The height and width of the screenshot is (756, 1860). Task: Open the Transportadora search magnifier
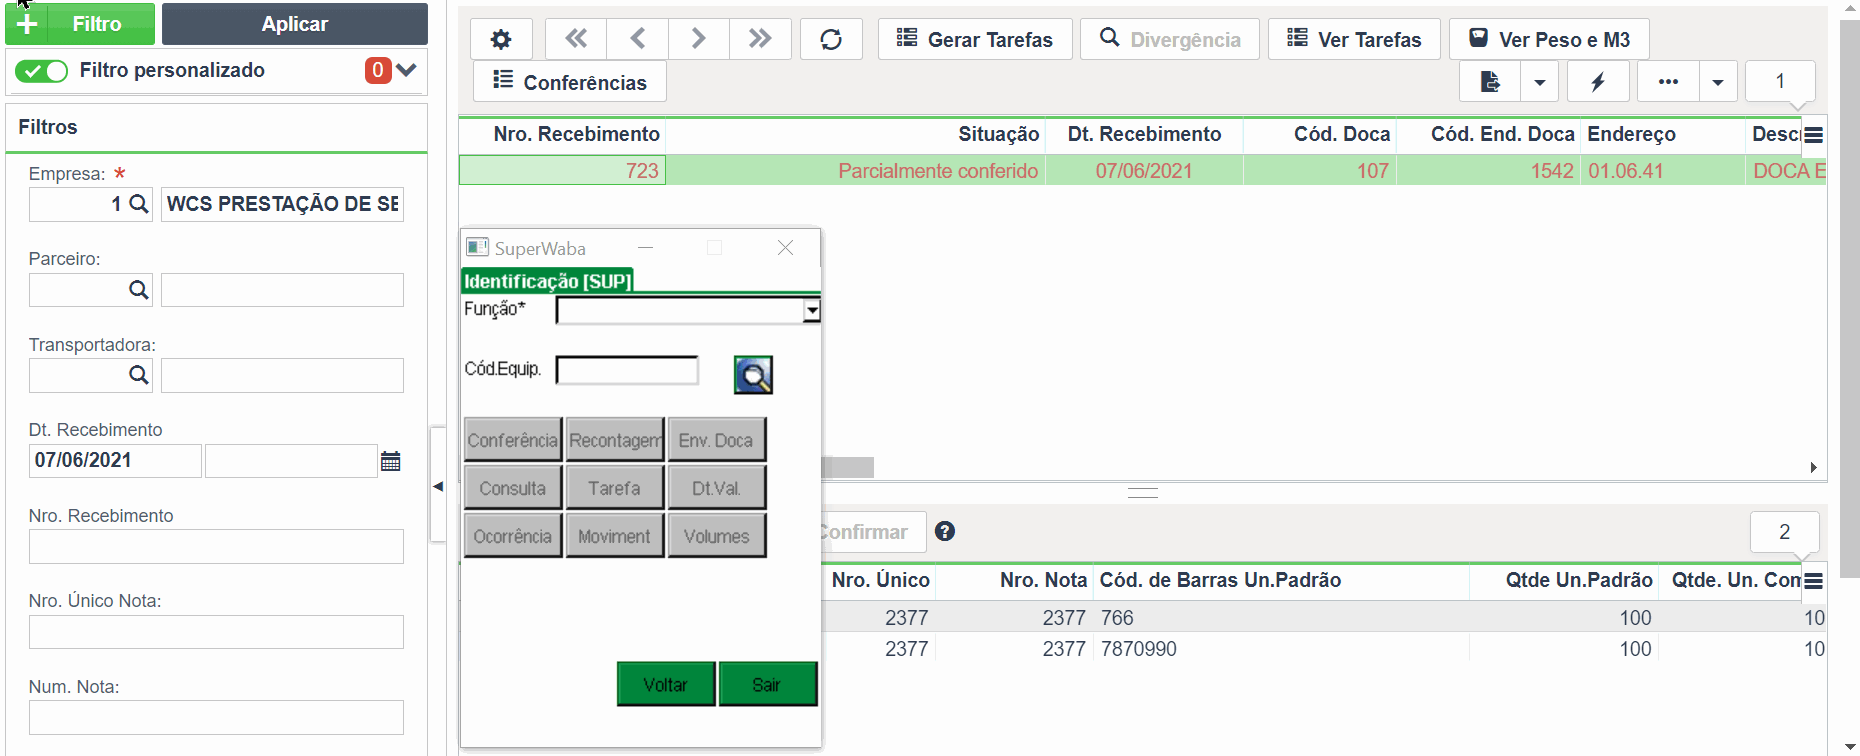[139, 375]
